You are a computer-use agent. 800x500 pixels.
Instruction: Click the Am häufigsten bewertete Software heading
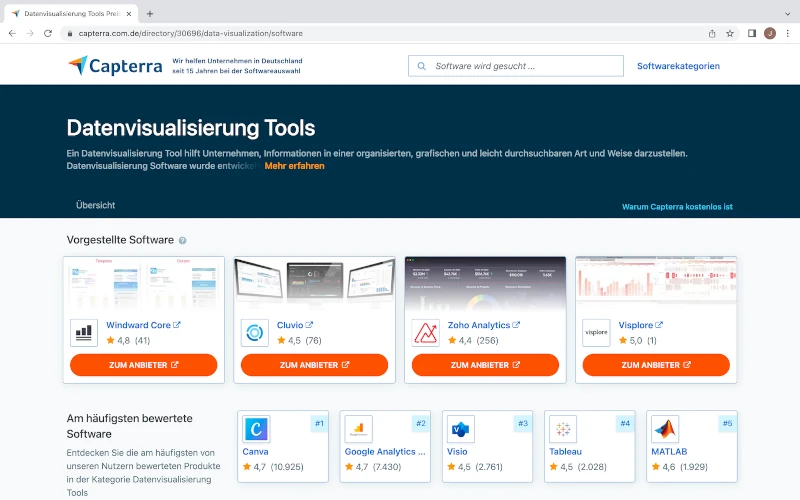coord(130,426)
